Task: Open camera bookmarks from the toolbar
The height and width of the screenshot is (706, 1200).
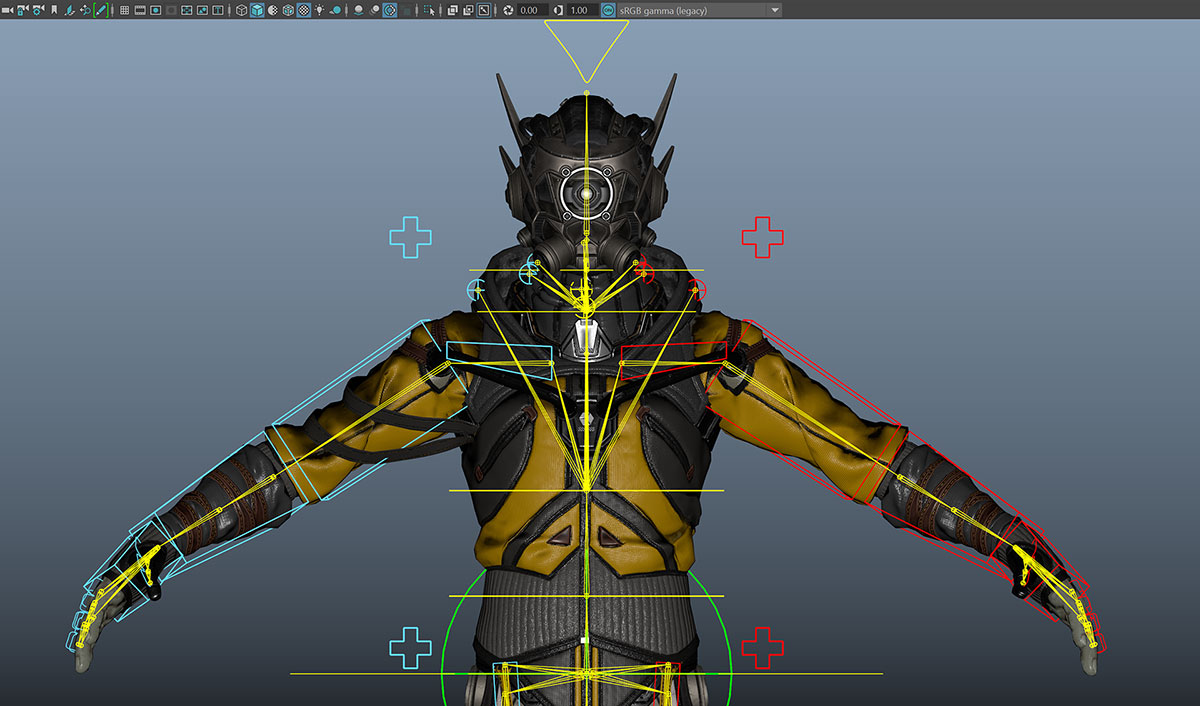Action: pos(53,10)
